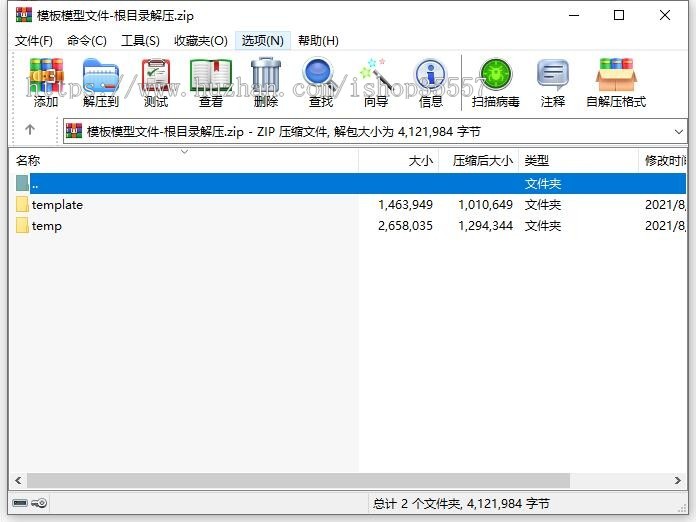Image resolution: width=696 pixels, height=522 pixels.
Task: Sort by 压缩后大小 column header
Action: point(478,161)
